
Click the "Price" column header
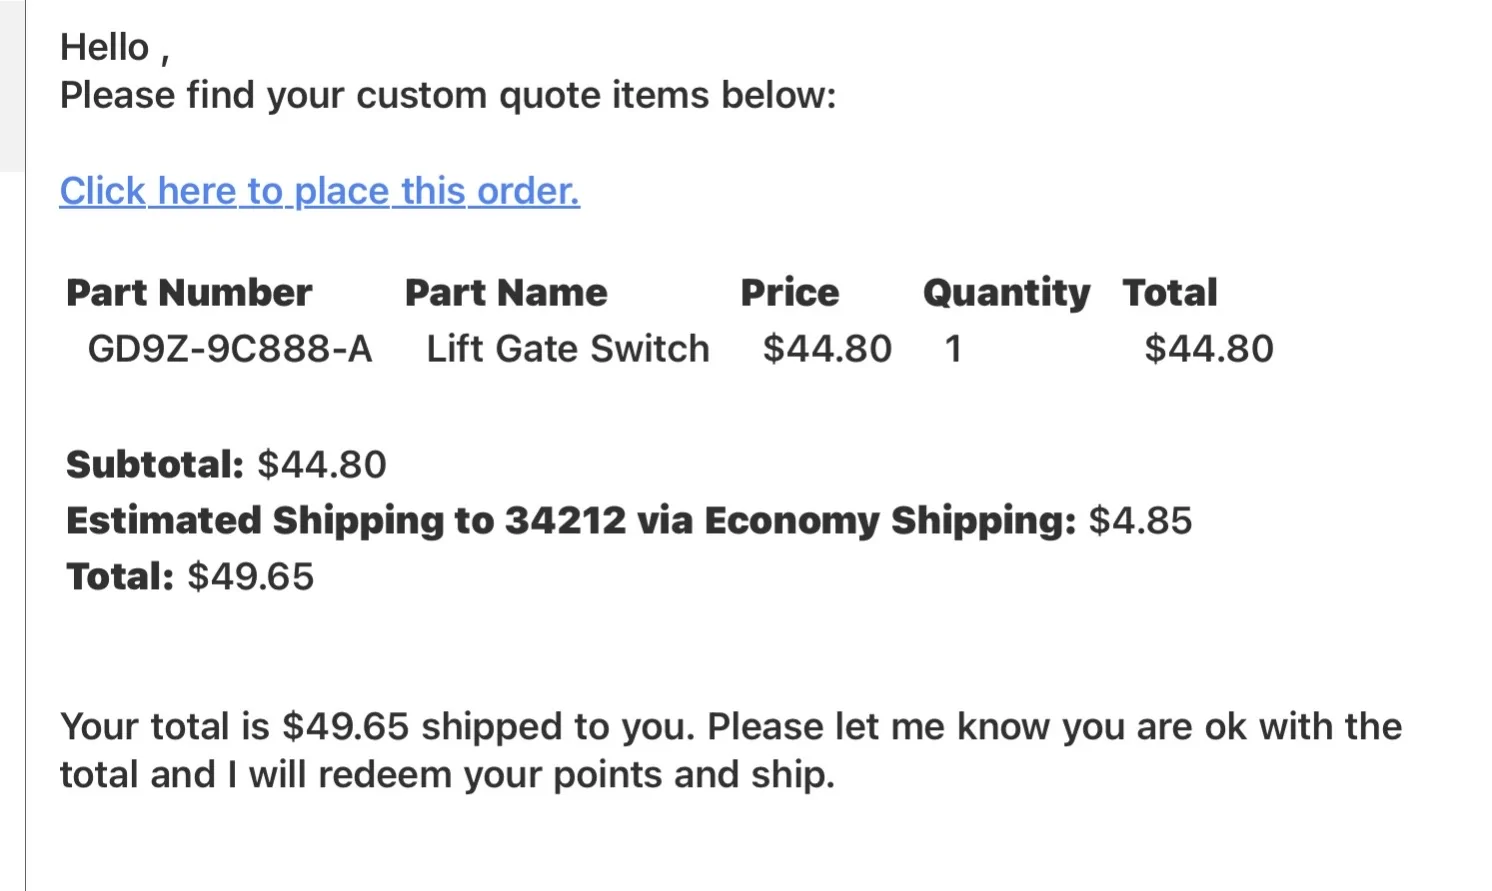point(790,293)
